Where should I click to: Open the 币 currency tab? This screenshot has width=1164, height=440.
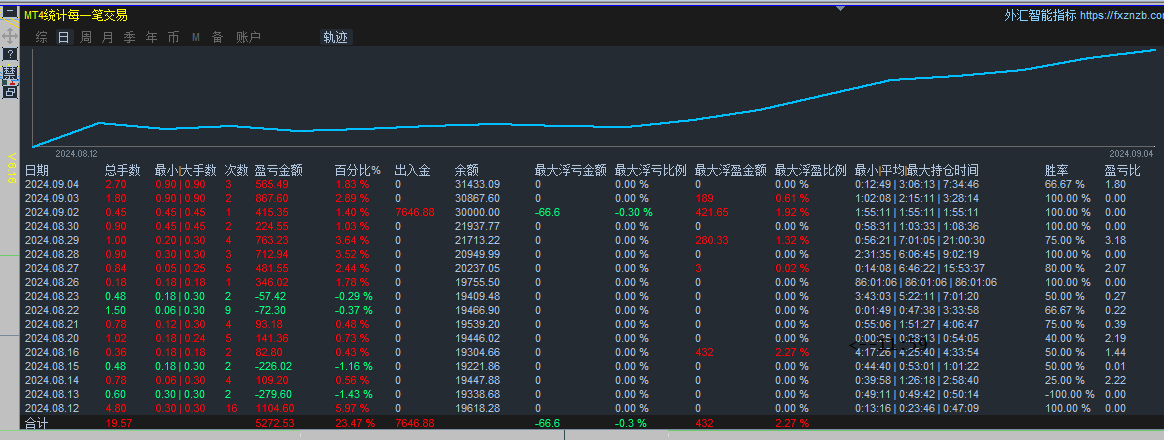pos(173,37)
